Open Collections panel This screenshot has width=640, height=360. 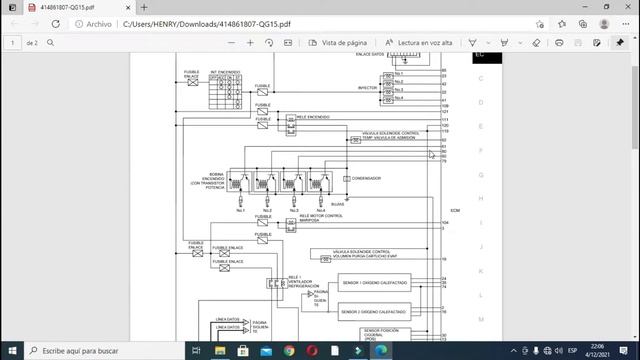pyautogui.click(x=583, y=24)
